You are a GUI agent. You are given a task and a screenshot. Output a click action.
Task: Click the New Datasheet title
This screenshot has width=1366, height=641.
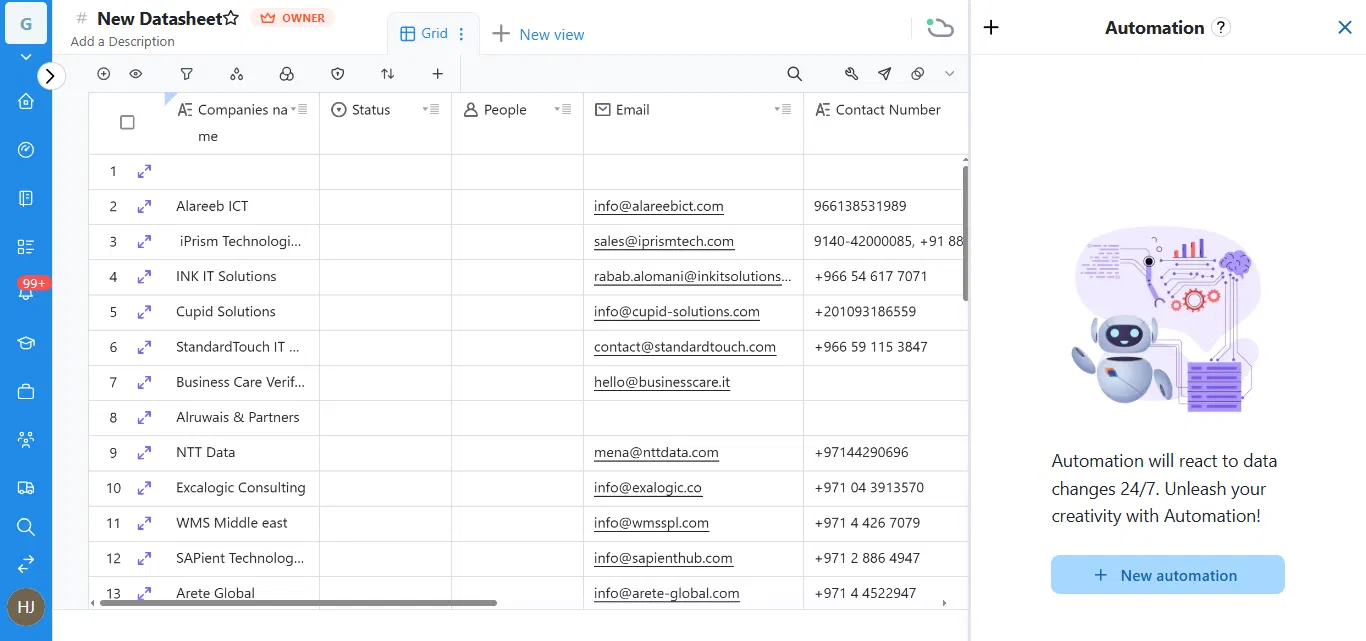point(159,18)
